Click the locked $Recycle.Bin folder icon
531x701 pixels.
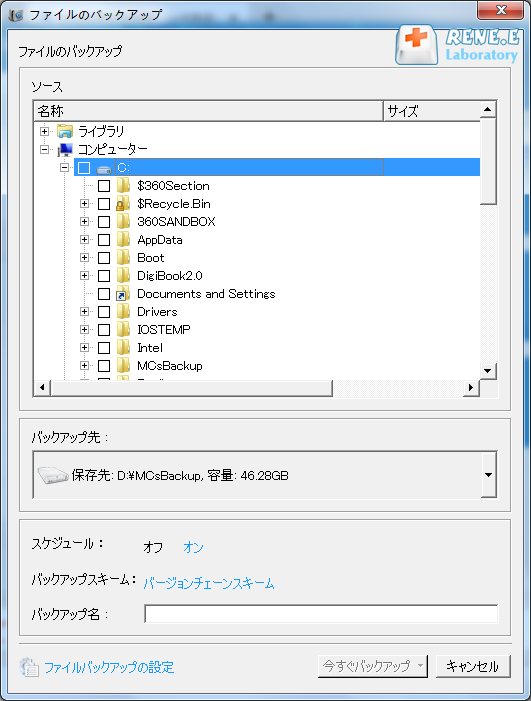tap(123, 204)
